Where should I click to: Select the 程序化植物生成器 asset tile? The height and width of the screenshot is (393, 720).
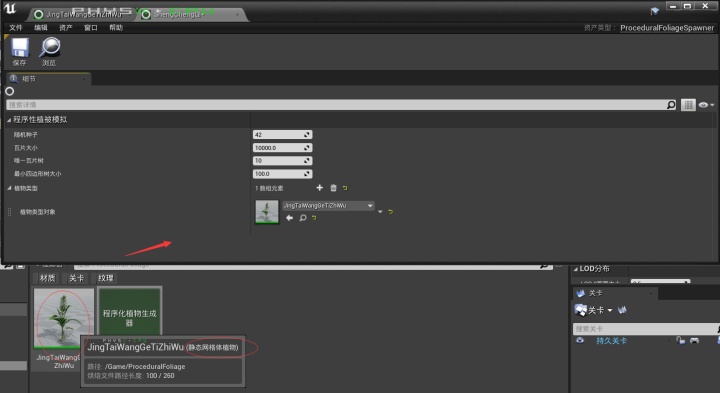click(x=129, y=312)
